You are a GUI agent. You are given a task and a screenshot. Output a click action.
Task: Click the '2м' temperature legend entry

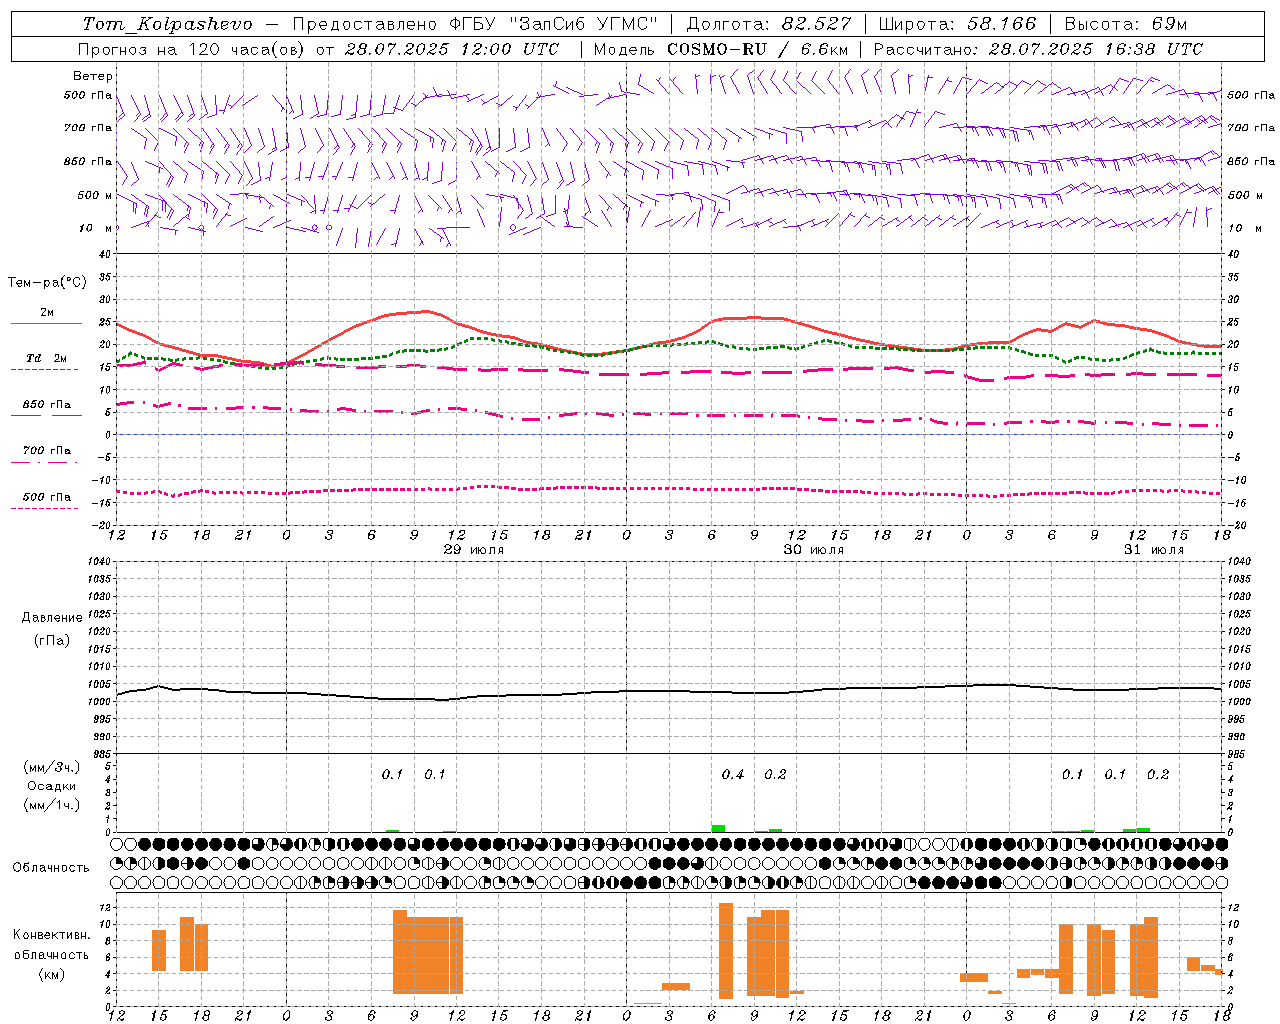[x=47, y=312]
